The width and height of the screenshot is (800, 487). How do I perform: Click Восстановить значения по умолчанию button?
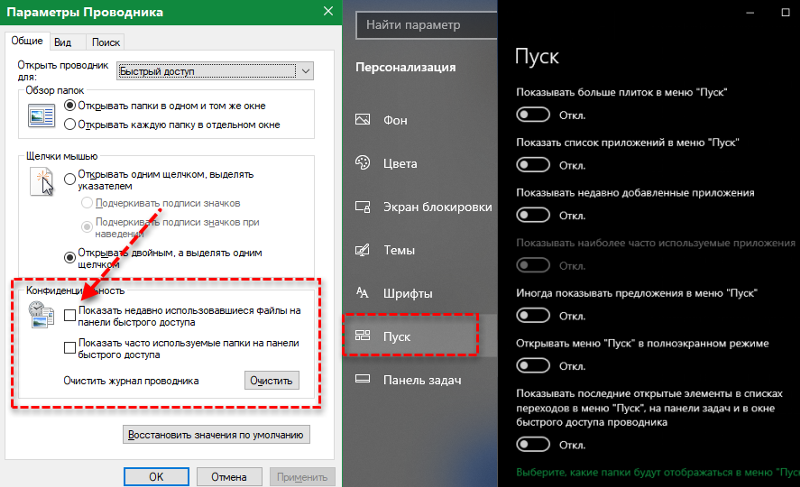(216, 435)
